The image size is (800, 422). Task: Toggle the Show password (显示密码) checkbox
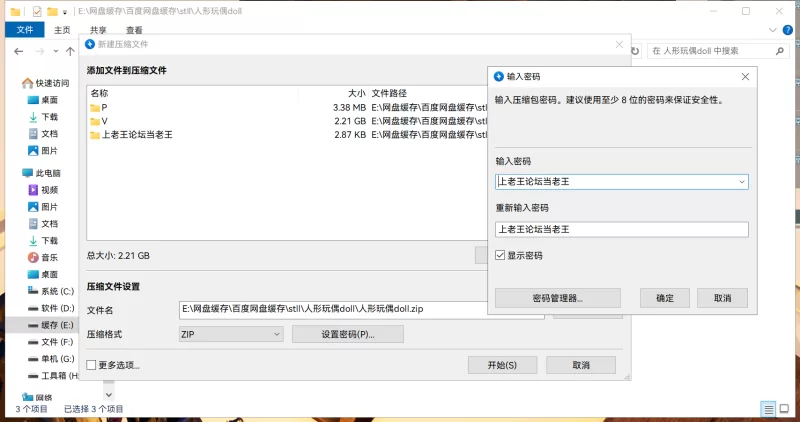500,255
